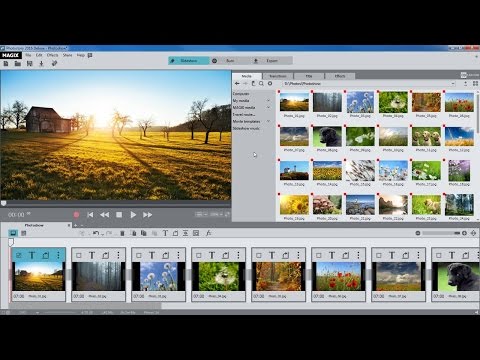
Task: Check the blue-sky dandelions slide checkbox
Action: click(x=139, y=256)
